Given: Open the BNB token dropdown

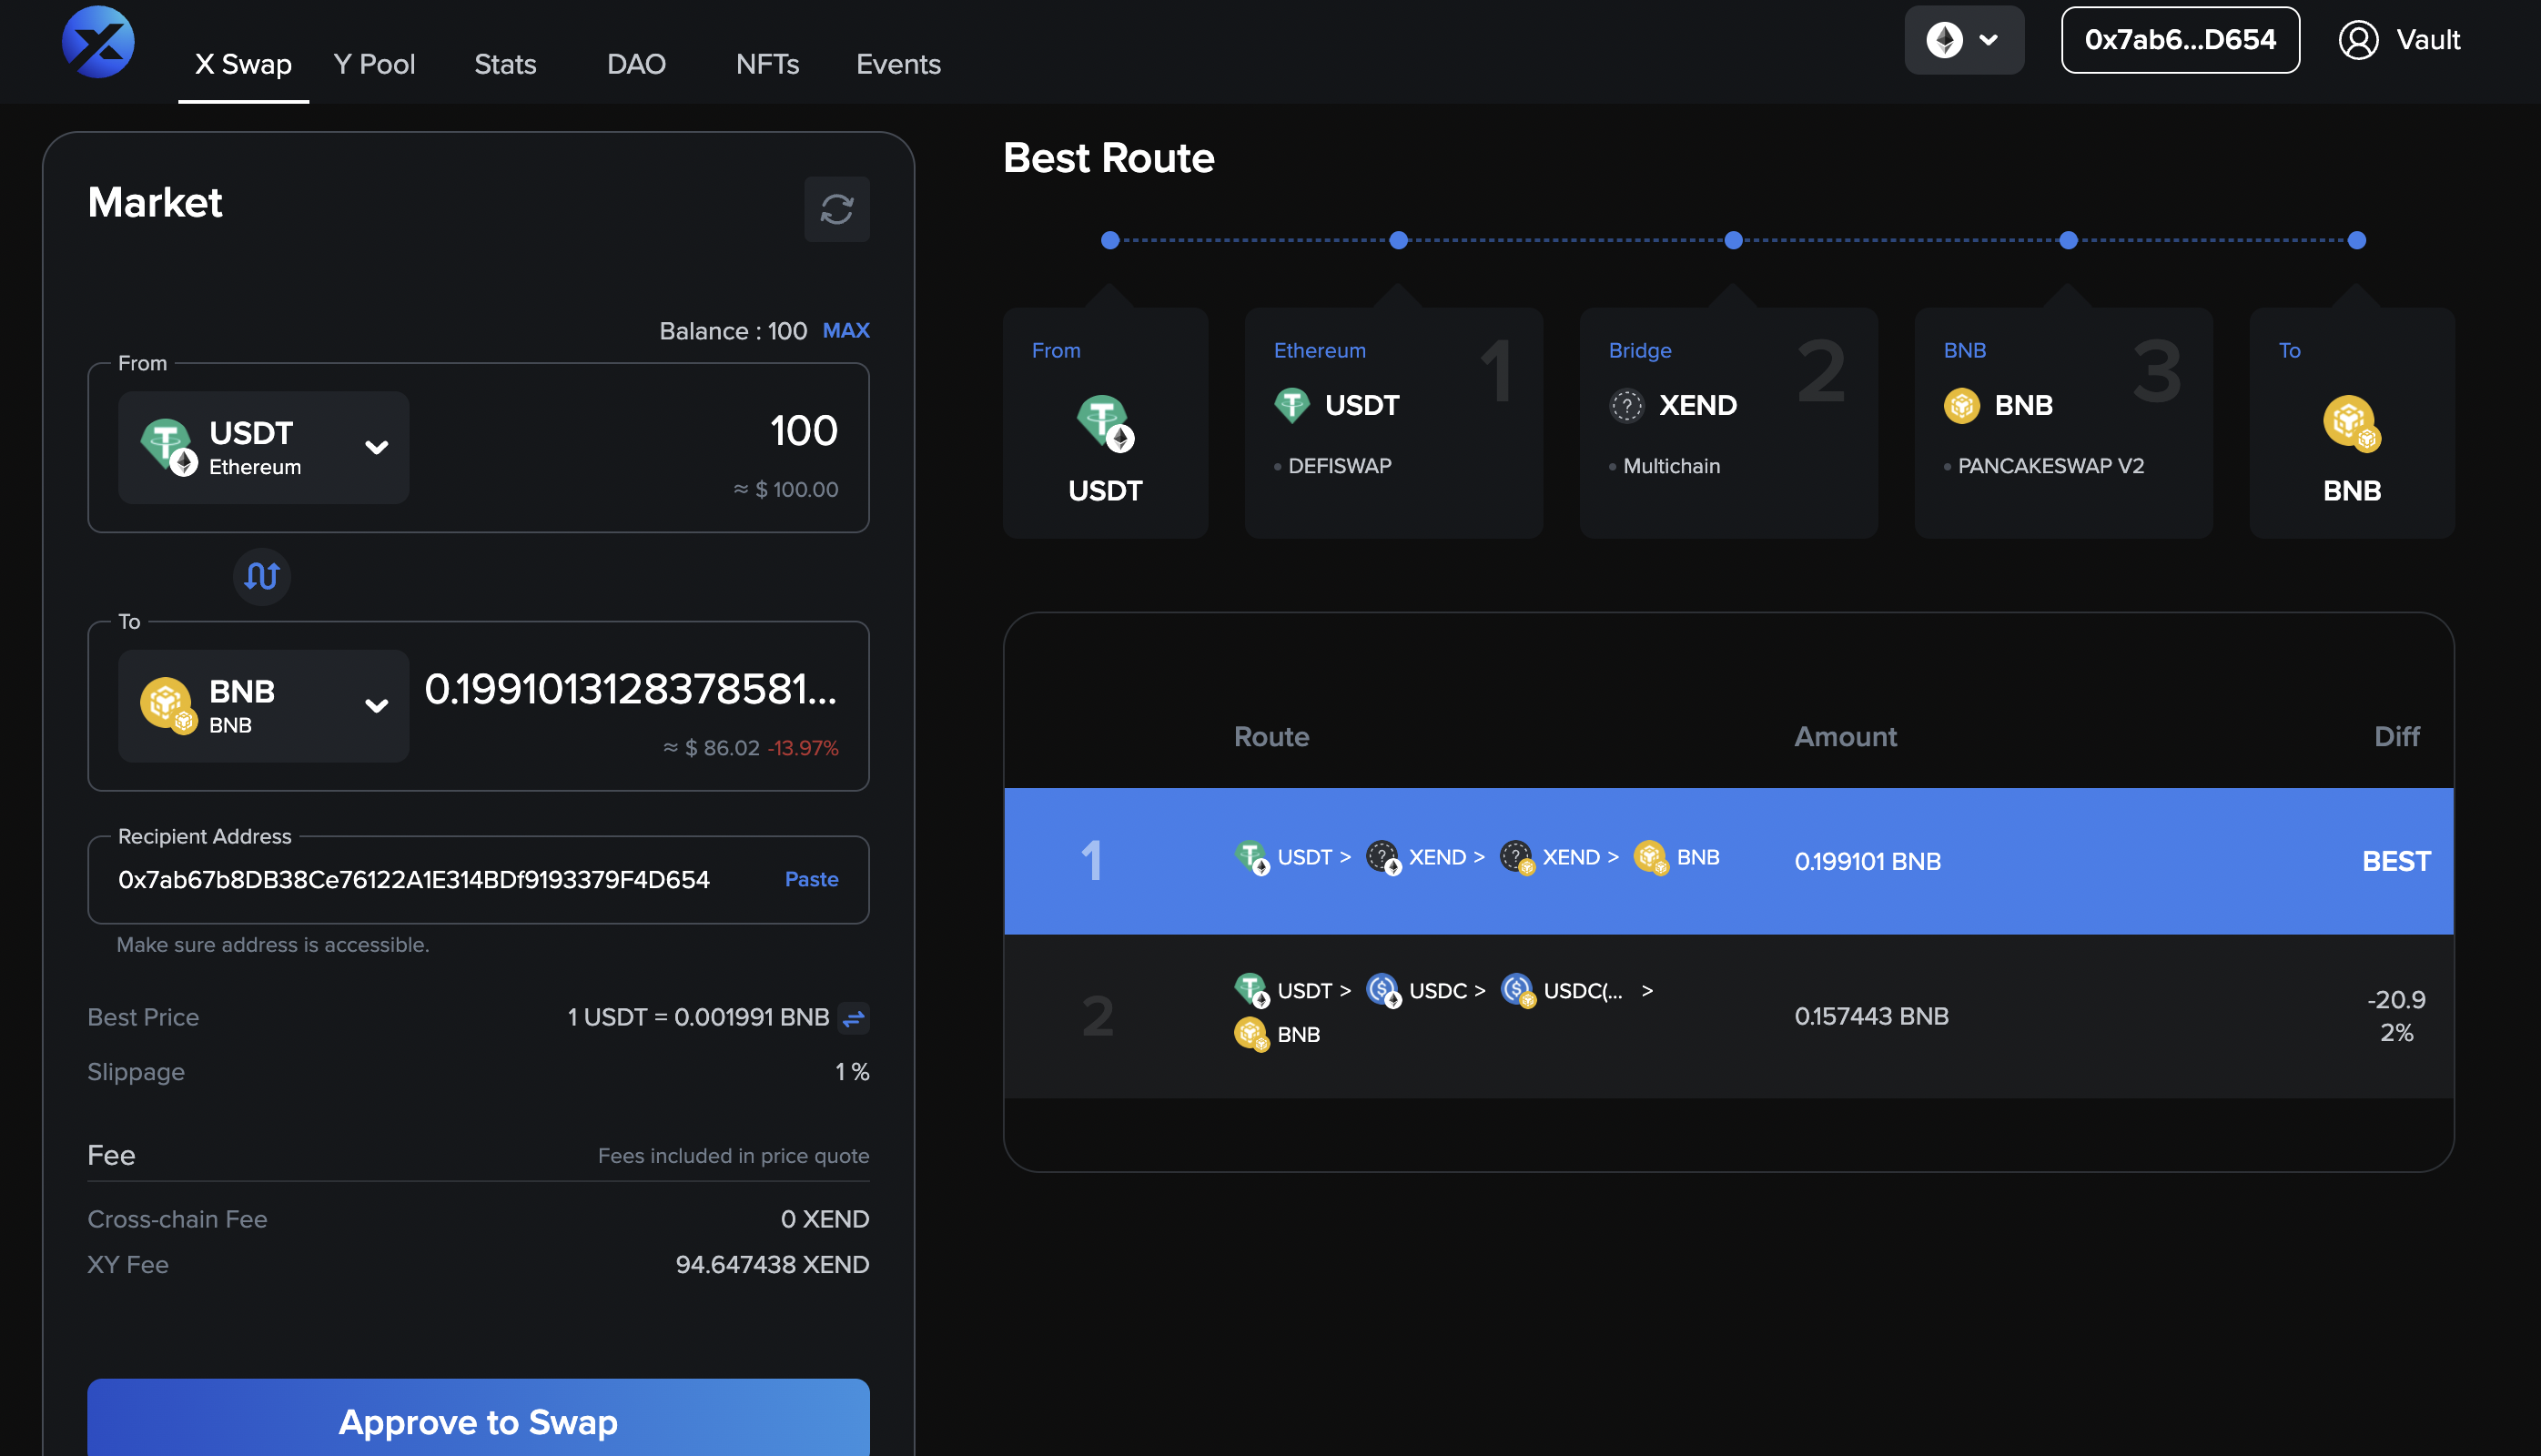Looking at the screenshot, I should pos(263,706).
